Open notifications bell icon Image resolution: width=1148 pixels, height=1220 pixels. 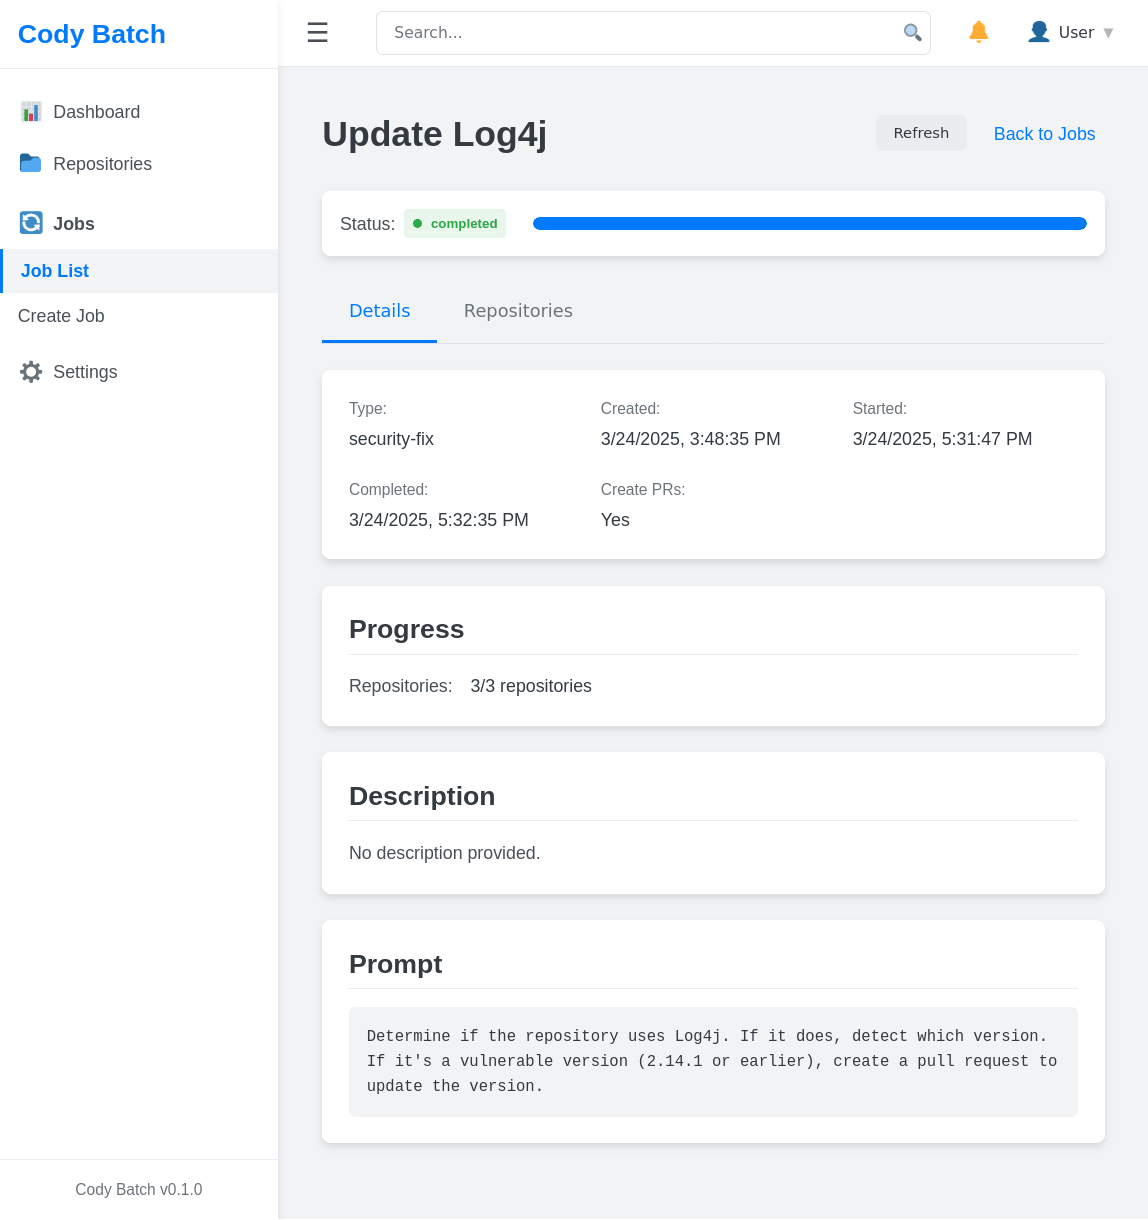tap(978, 32)
